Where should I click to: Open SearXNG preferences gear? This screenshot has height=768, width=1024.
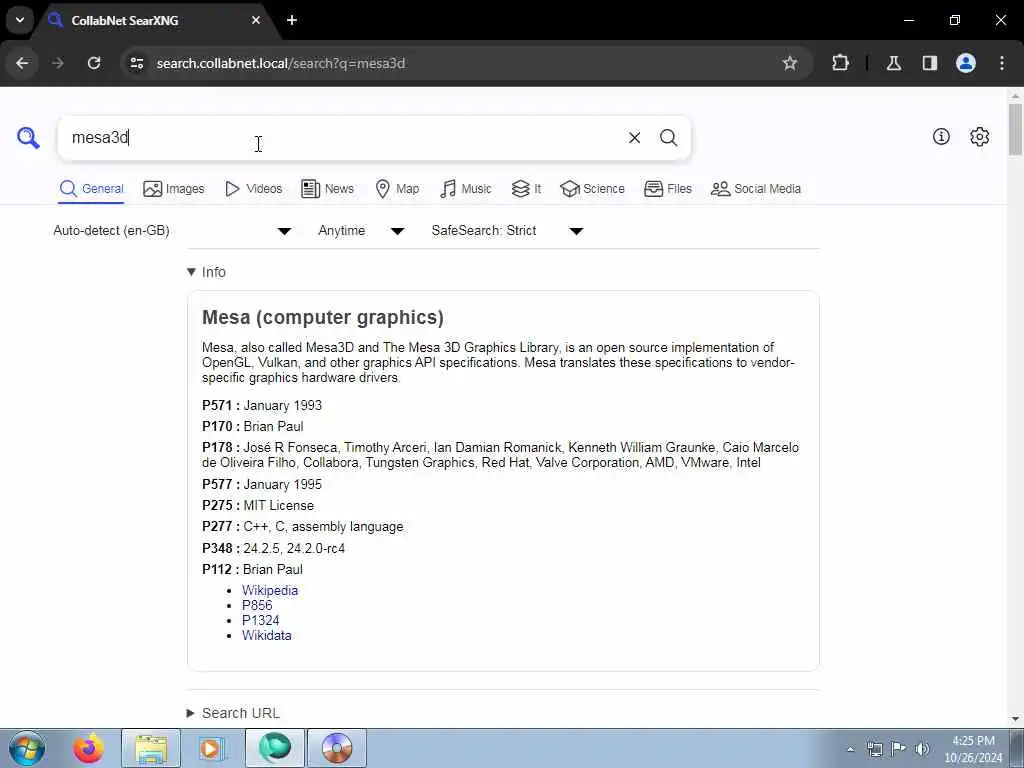coord(979,136)
